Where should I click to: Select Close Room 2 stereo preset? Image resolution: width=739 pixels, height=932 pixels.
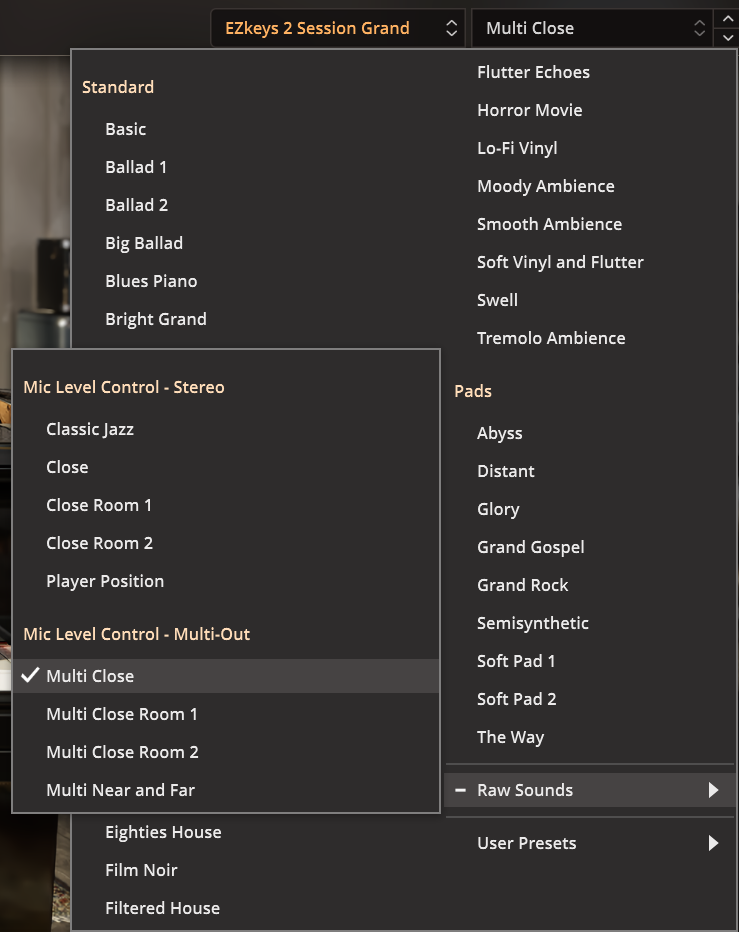(x=99, y=543)
